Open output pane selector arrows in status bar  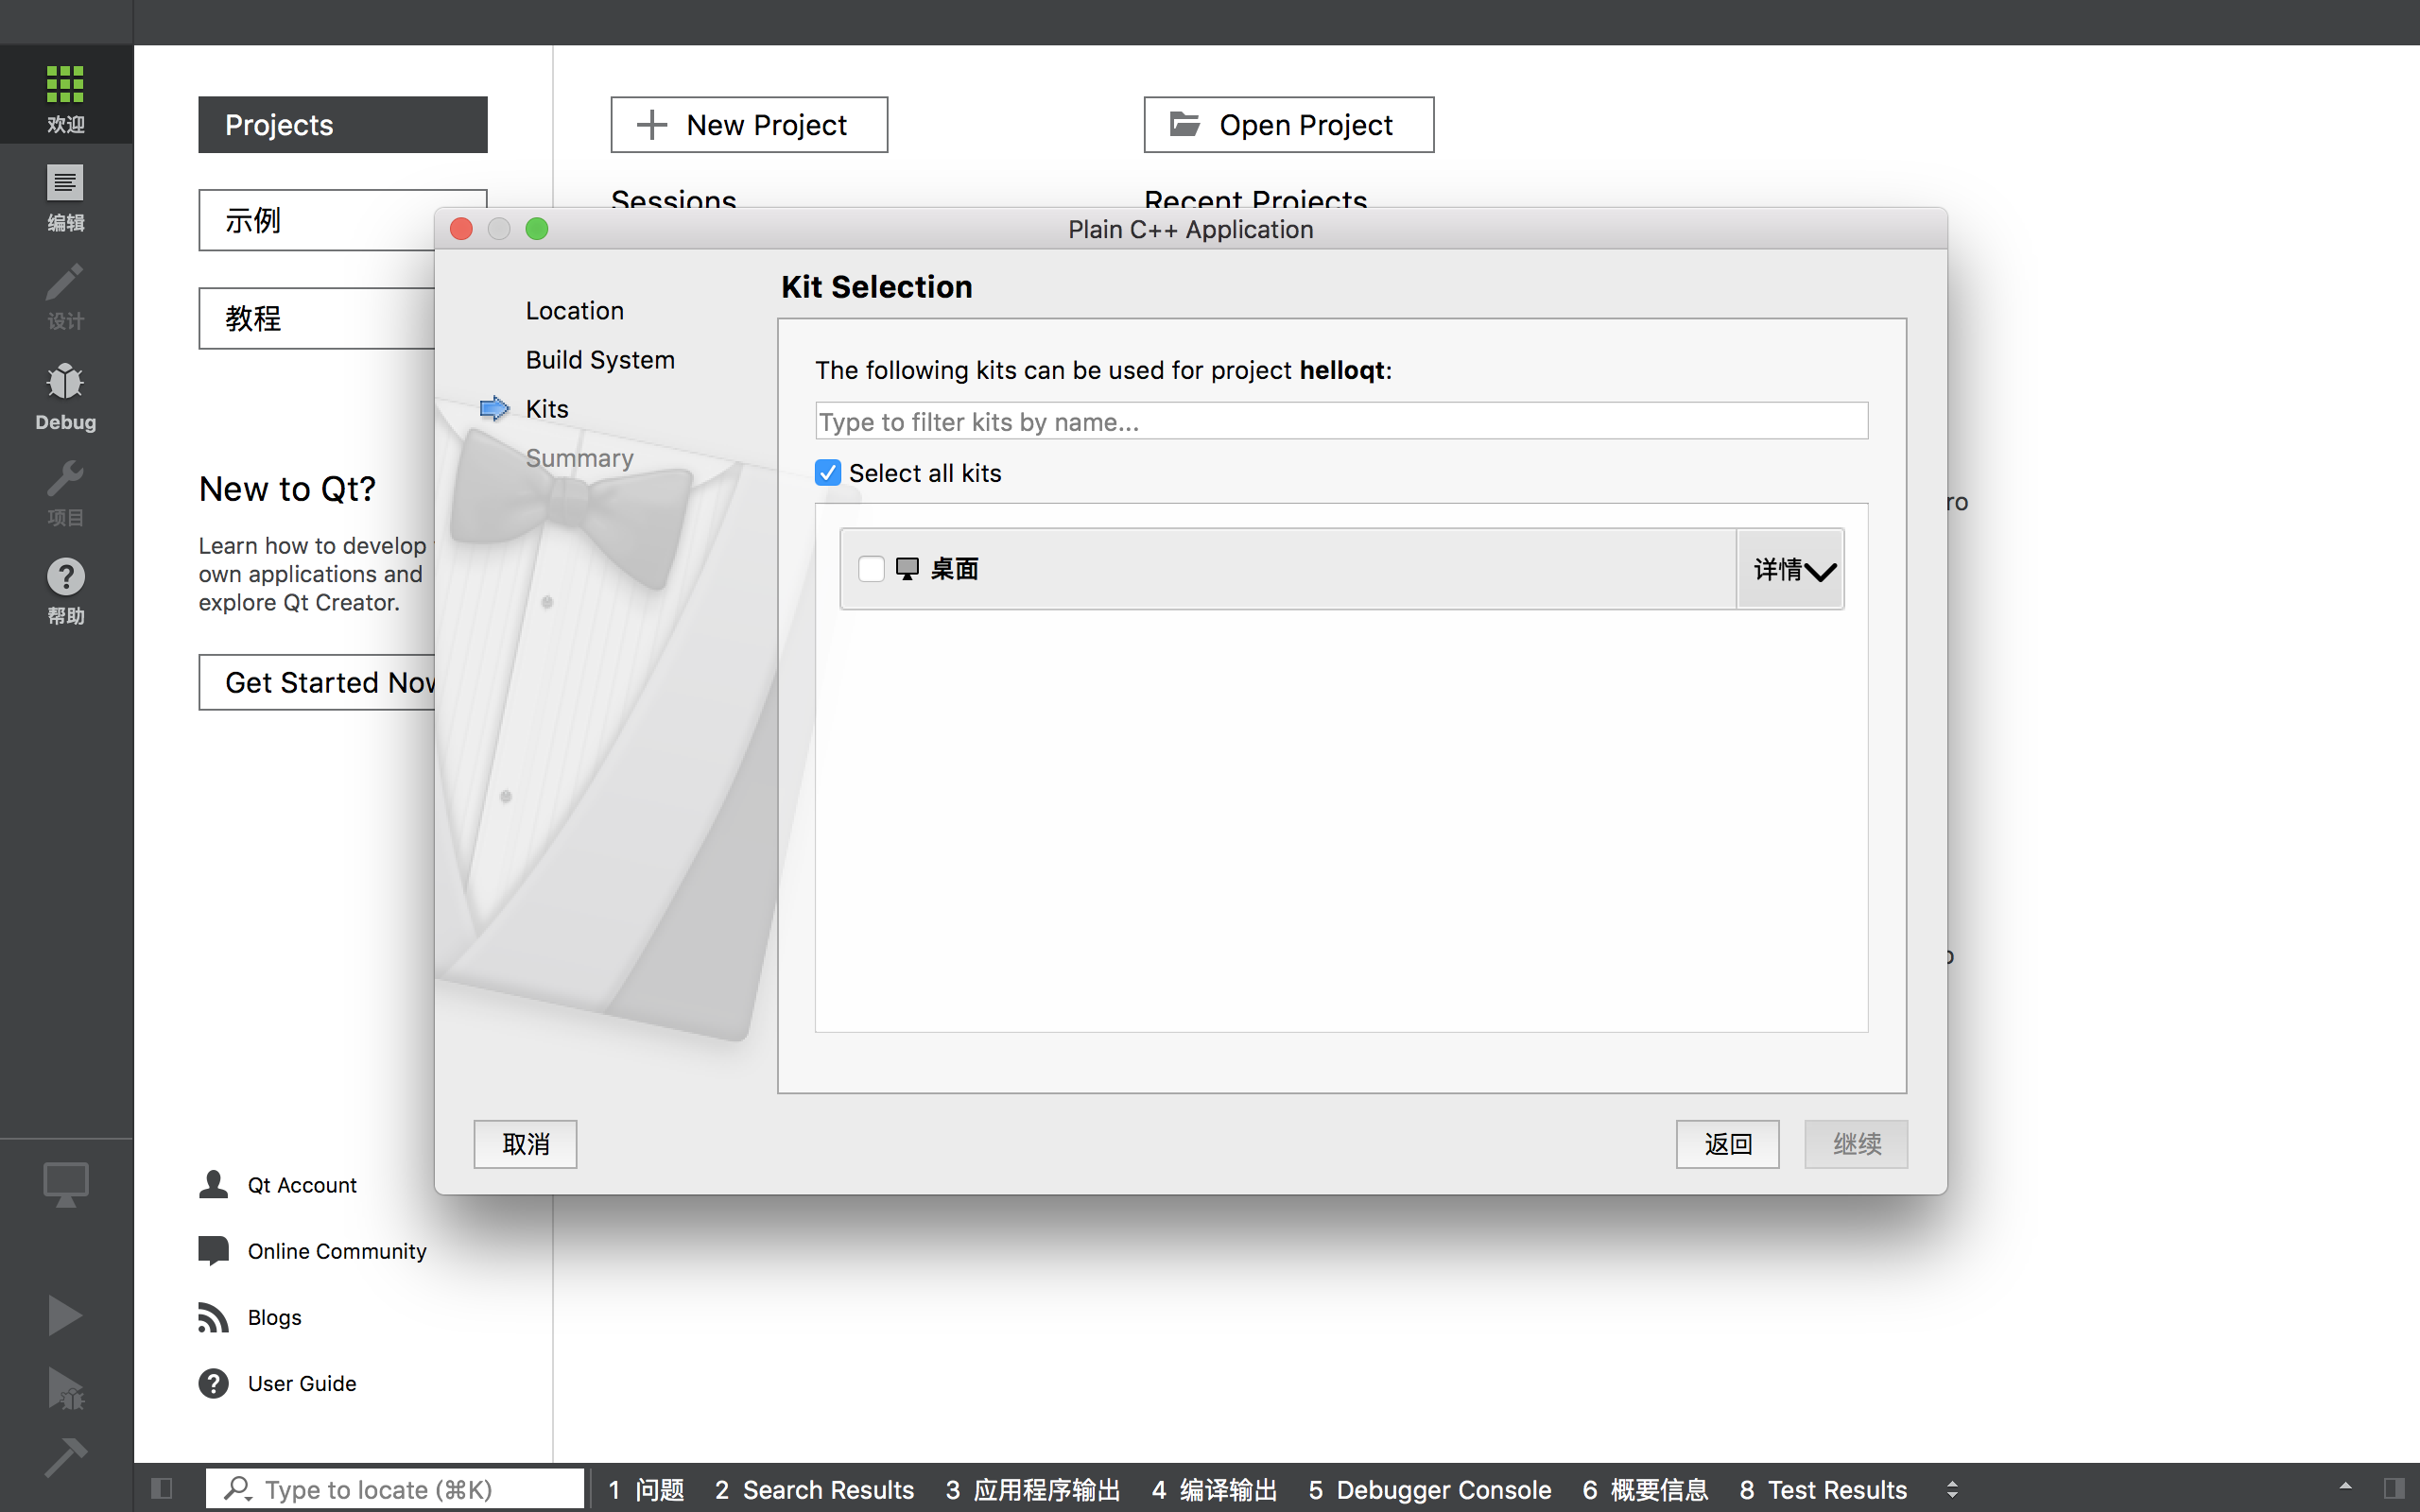click(1952, 1489)
